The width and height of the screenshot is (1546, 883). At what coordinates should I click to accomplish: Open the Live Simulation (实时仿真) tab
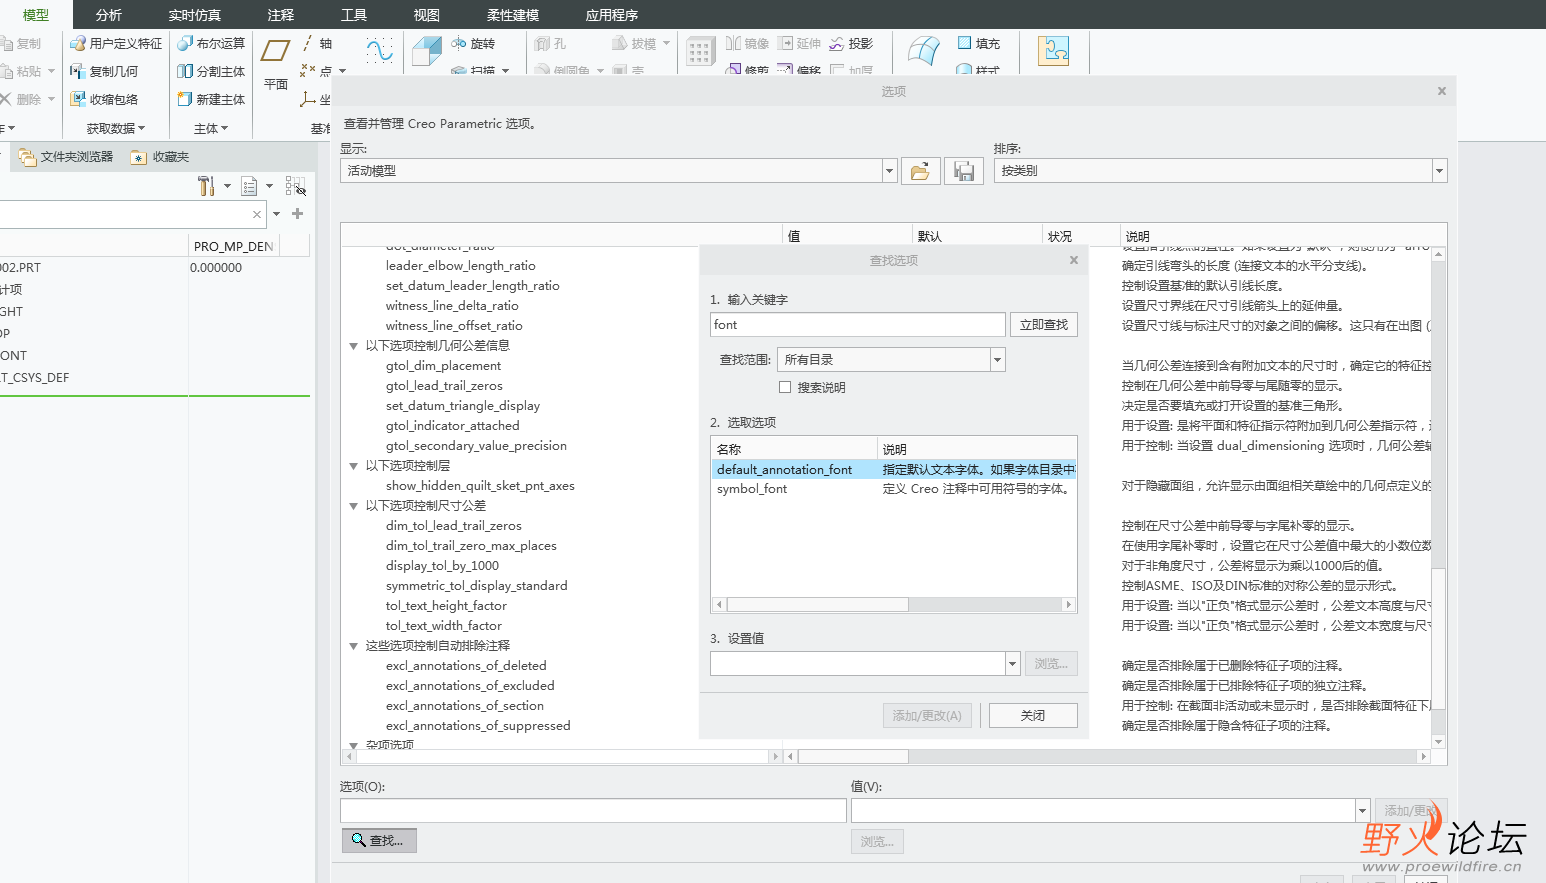195,15
